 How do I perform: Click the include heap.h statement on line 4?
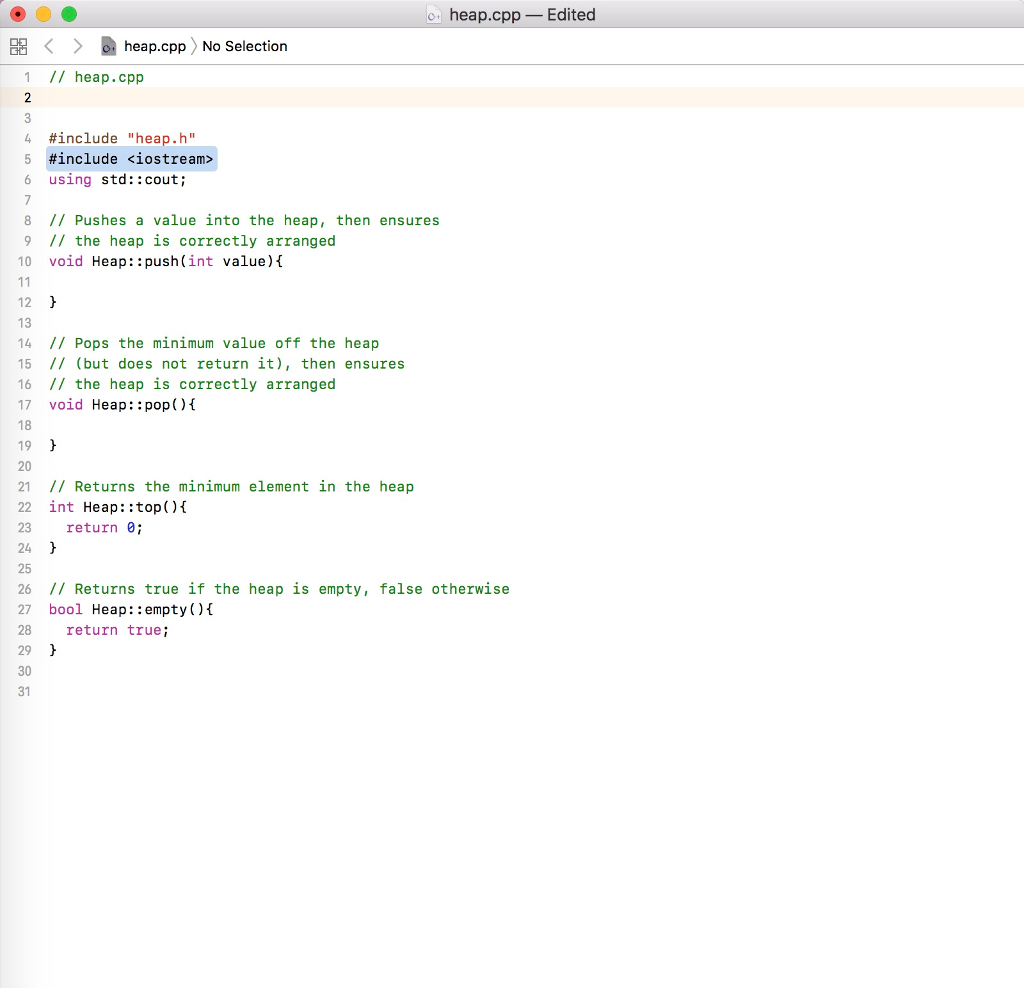(120, 138)
